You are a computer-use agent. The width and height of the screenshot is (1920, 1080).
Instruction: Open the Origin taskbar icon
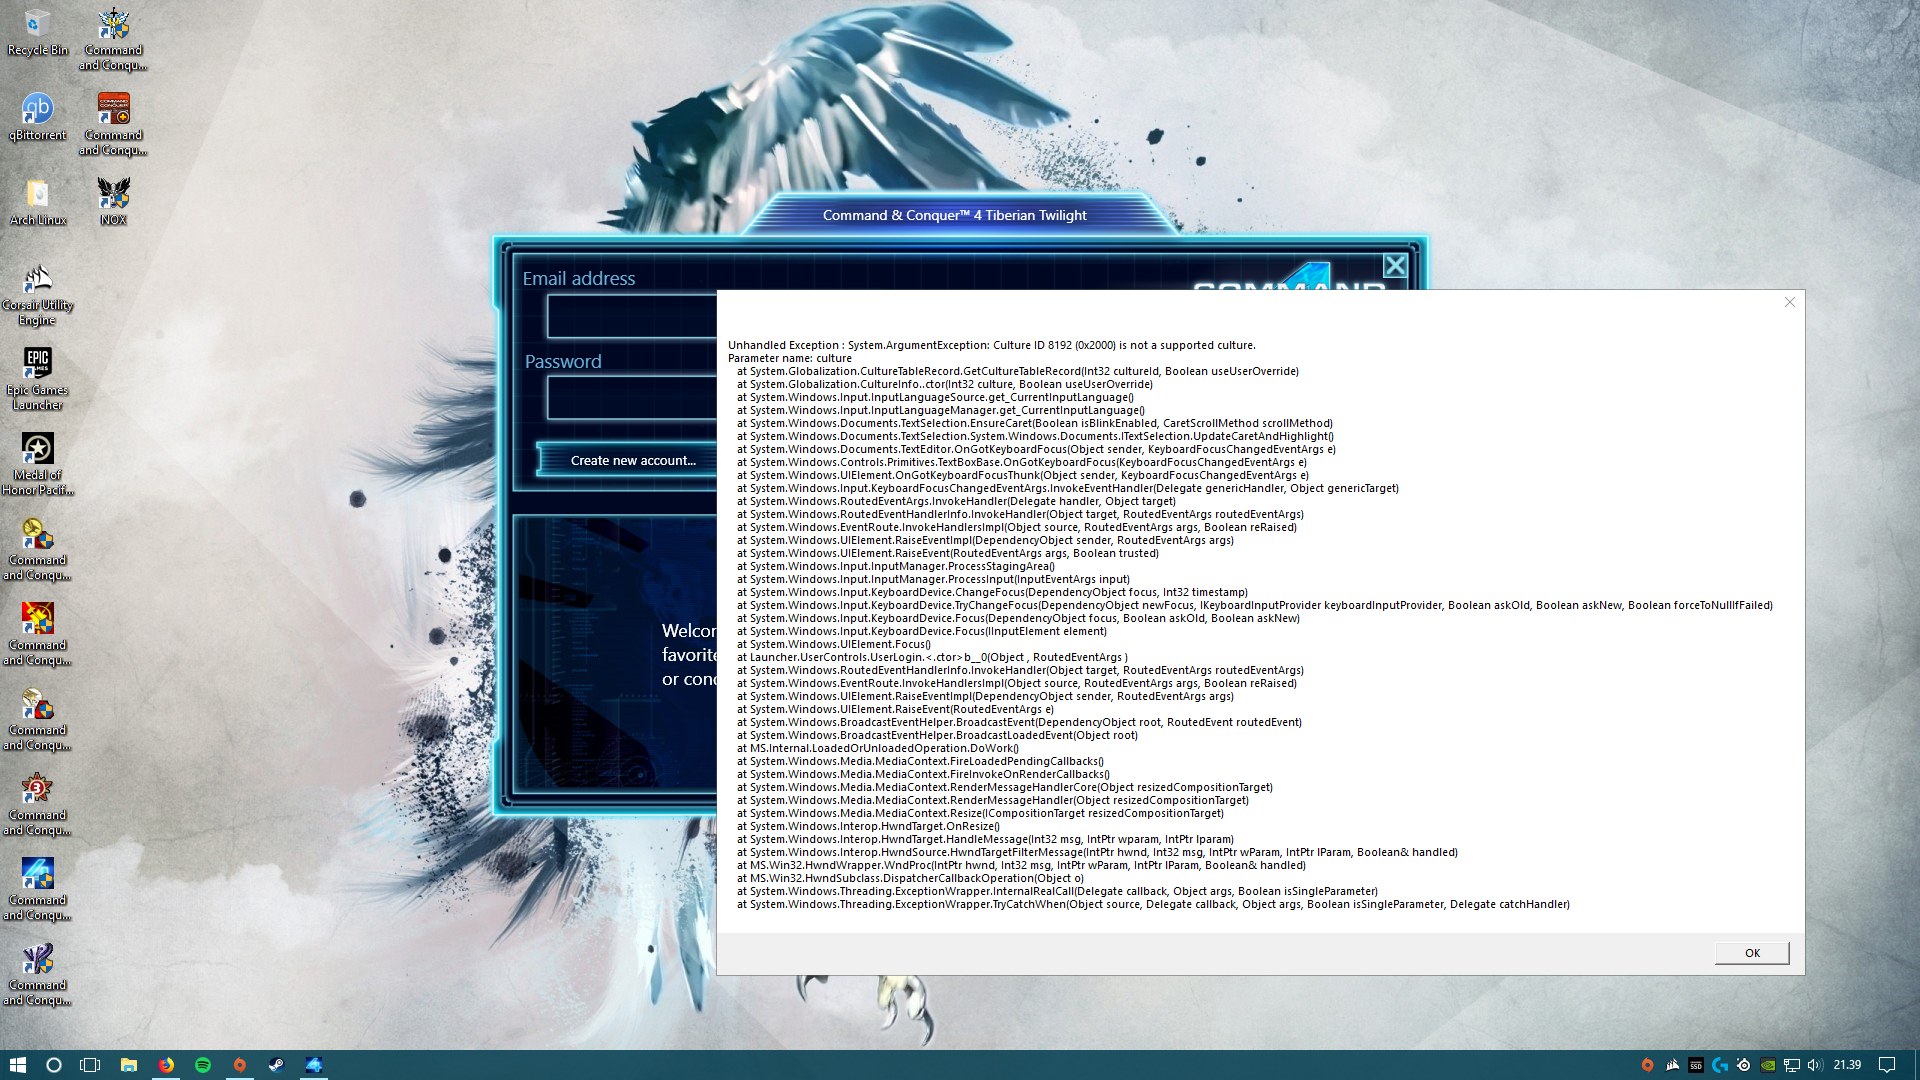[x=240, y=1065]
